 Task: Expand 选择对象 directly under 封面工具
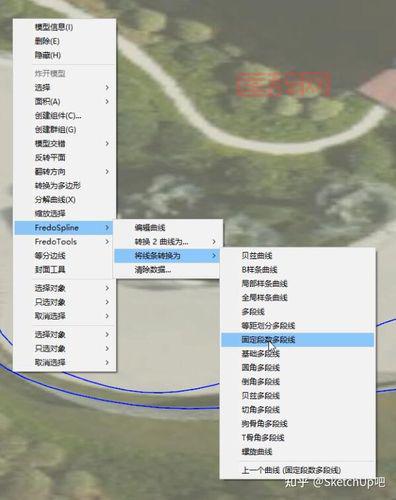pos(65,288)
